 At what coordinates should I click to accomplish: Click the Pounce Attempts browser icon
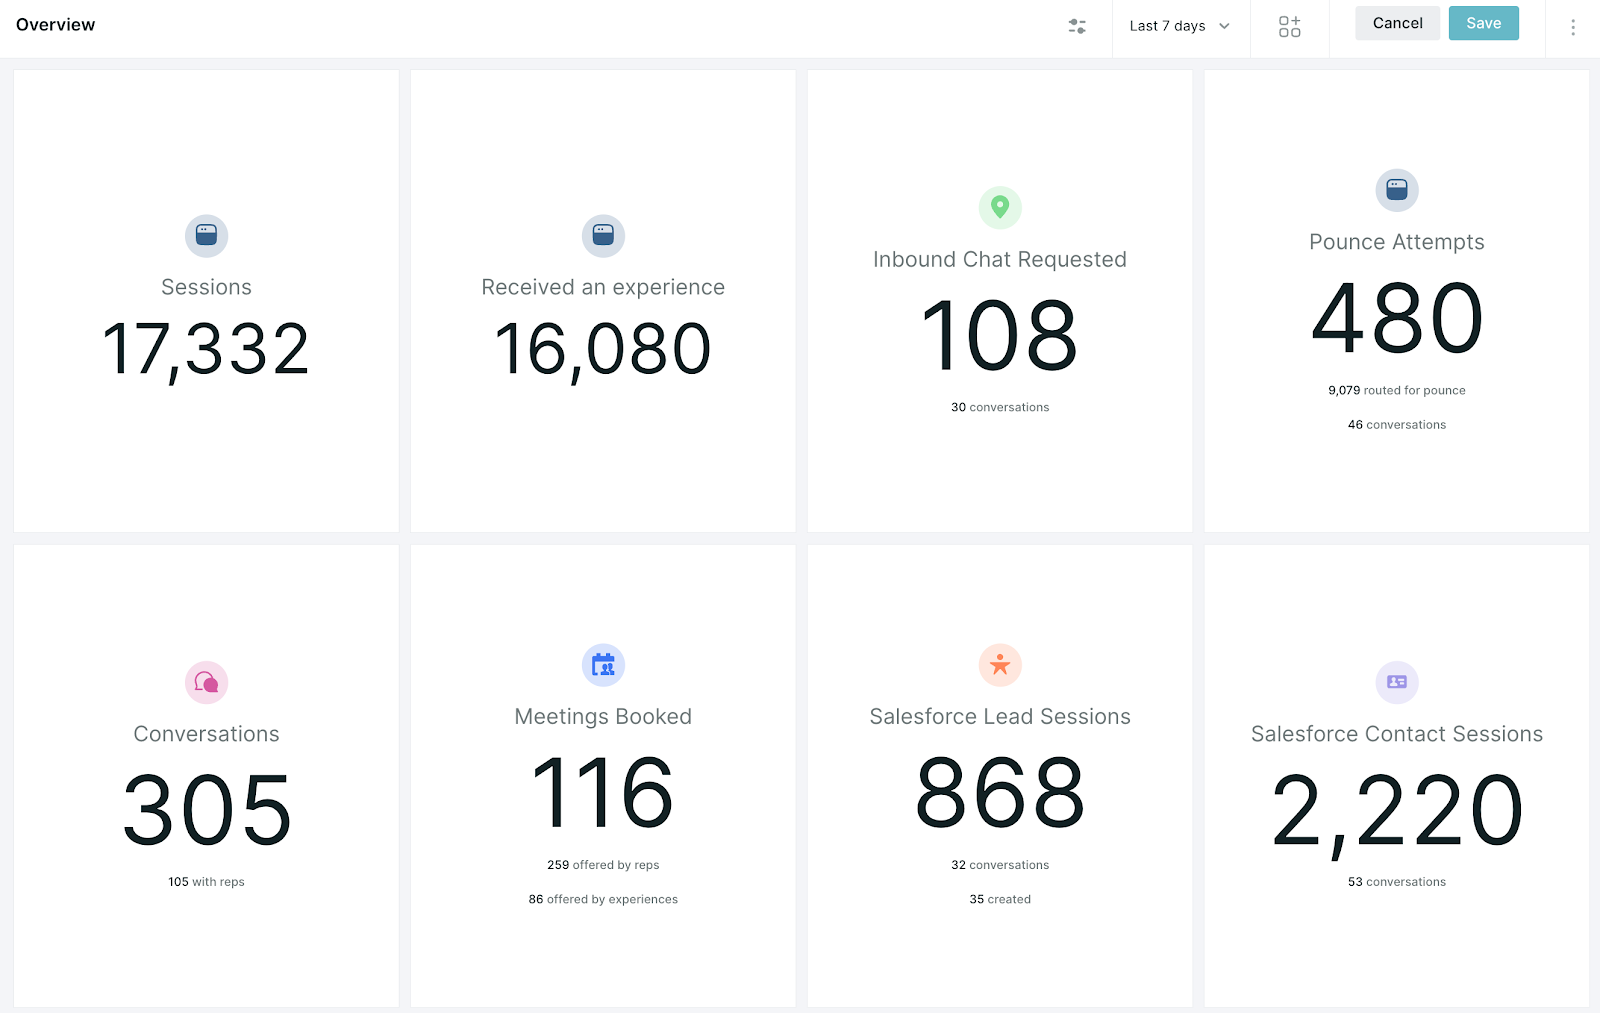point(1397,190)
